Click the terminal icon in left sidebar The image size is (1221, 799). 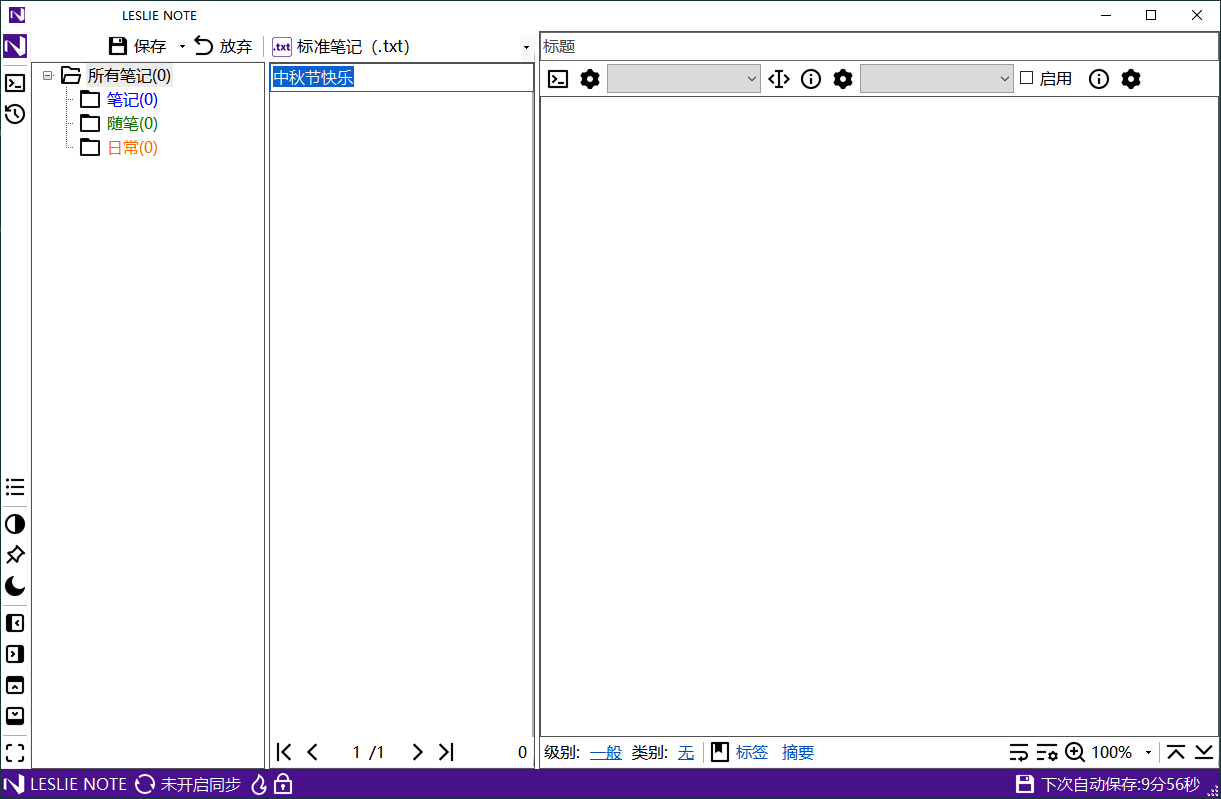[15, 83]
